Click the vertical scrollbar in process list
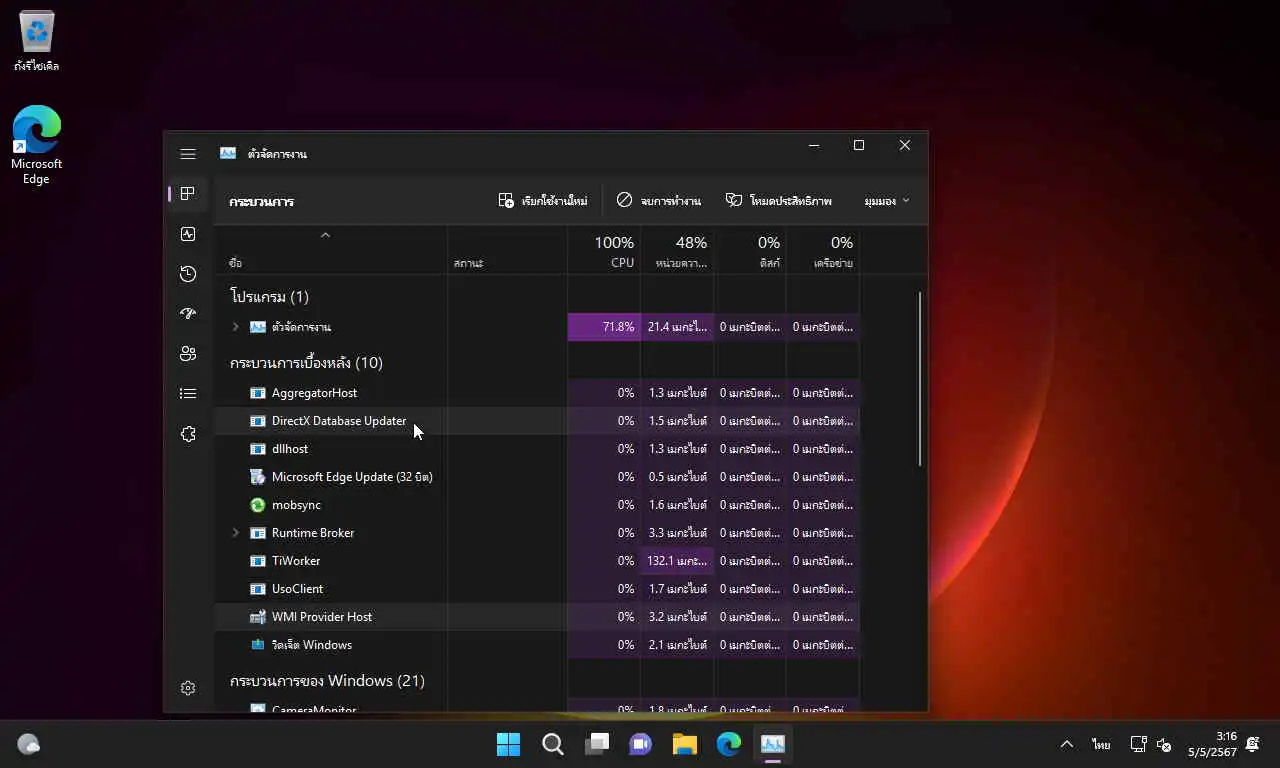Image resolution: width=1280 pixels, height=768 pixels. [919, 378]
